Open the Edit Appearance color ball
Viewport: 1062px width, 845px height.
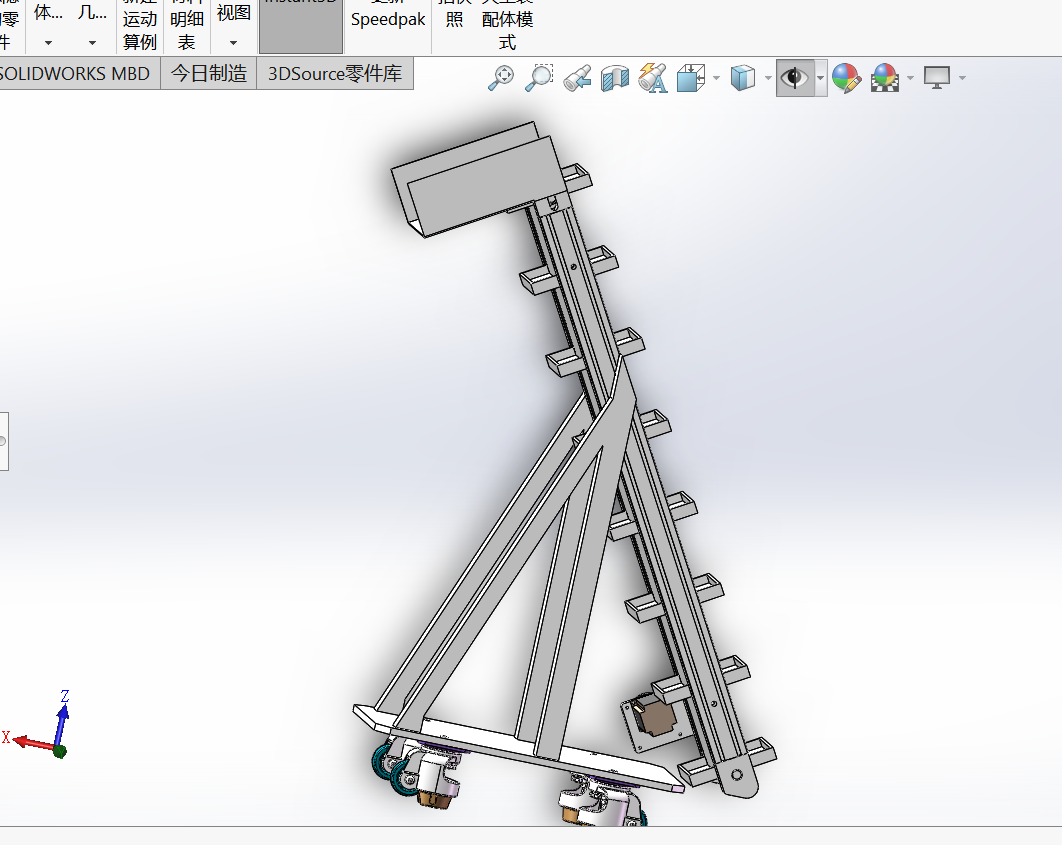point(846,77)
